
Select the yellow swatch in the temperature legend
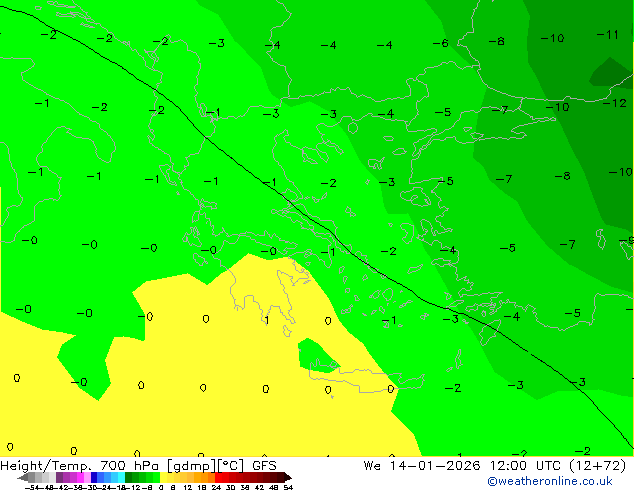pos(163,477)
